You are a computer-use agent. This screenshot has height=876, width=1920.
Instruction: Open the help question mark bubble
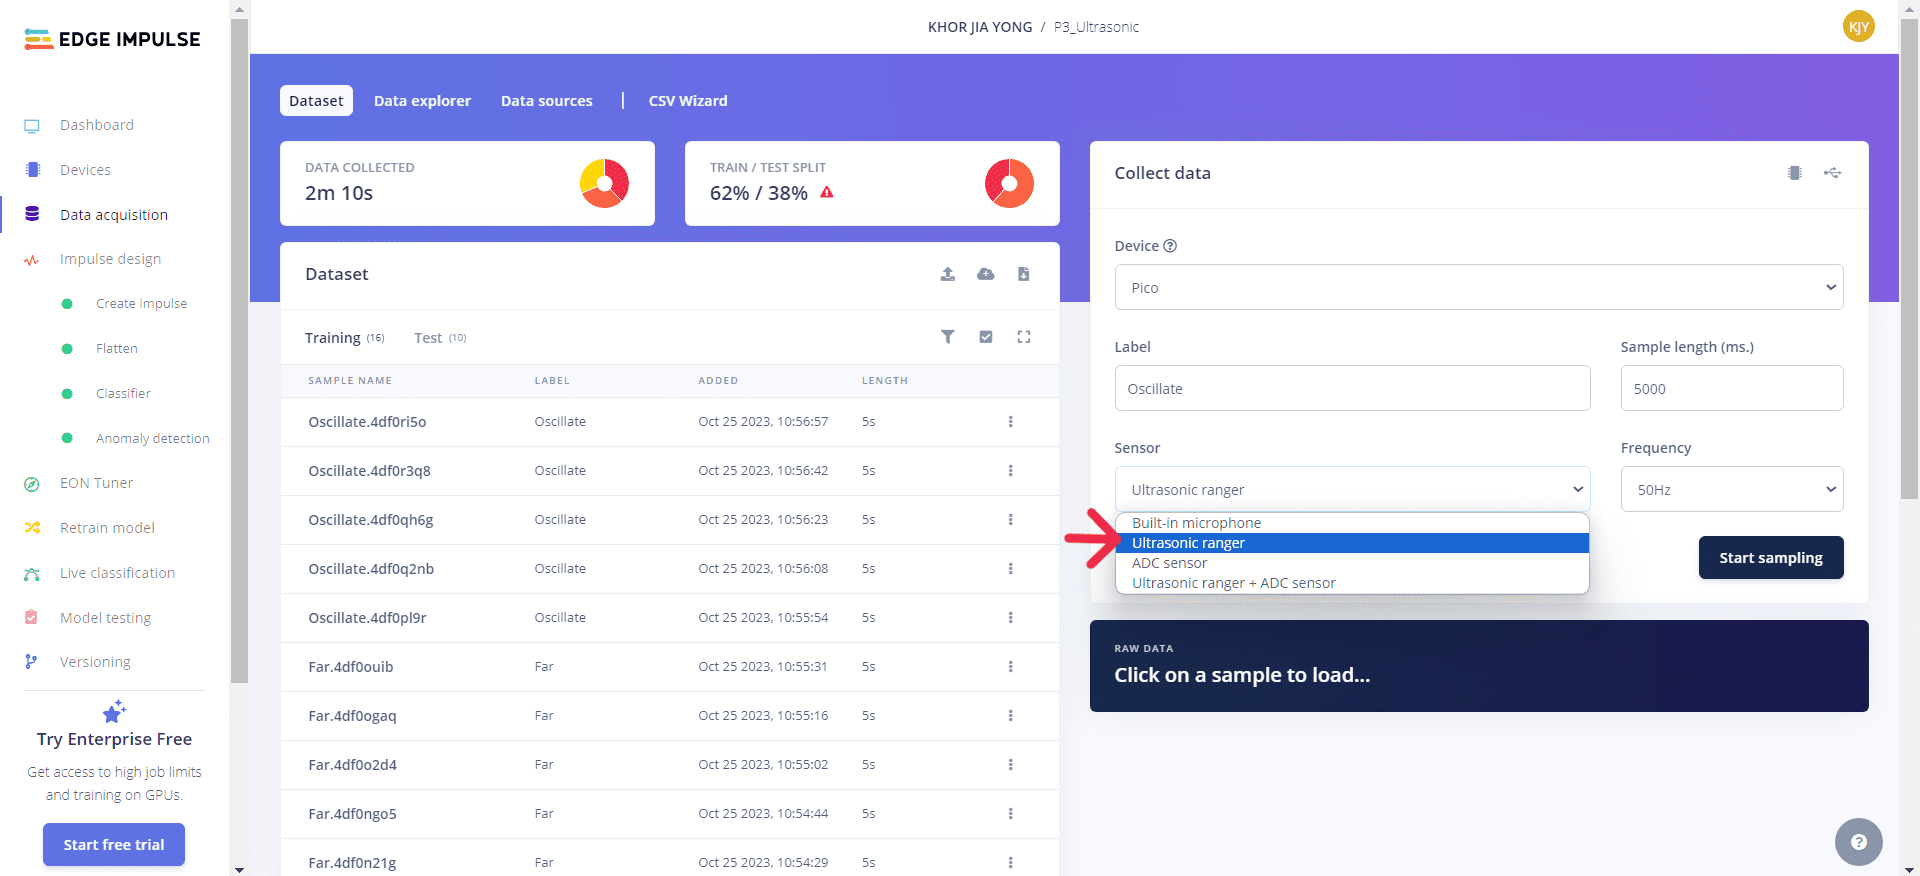pos(1858,842)
